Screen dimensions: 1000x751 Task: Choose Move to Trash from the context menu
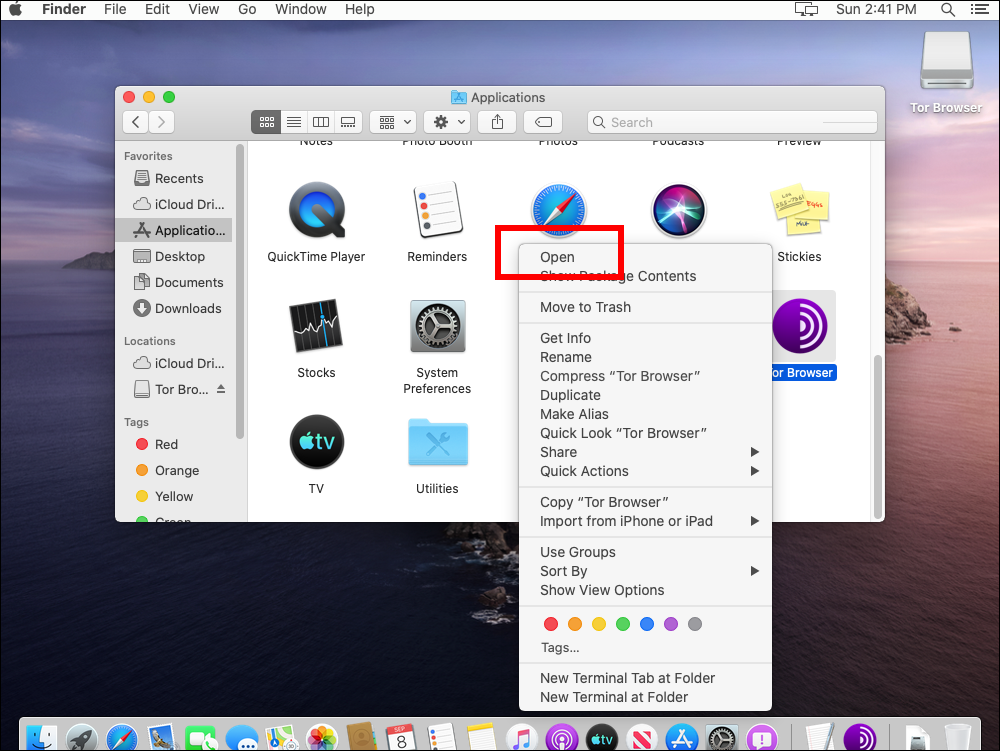pyautogui.click(x=585, y=307)
